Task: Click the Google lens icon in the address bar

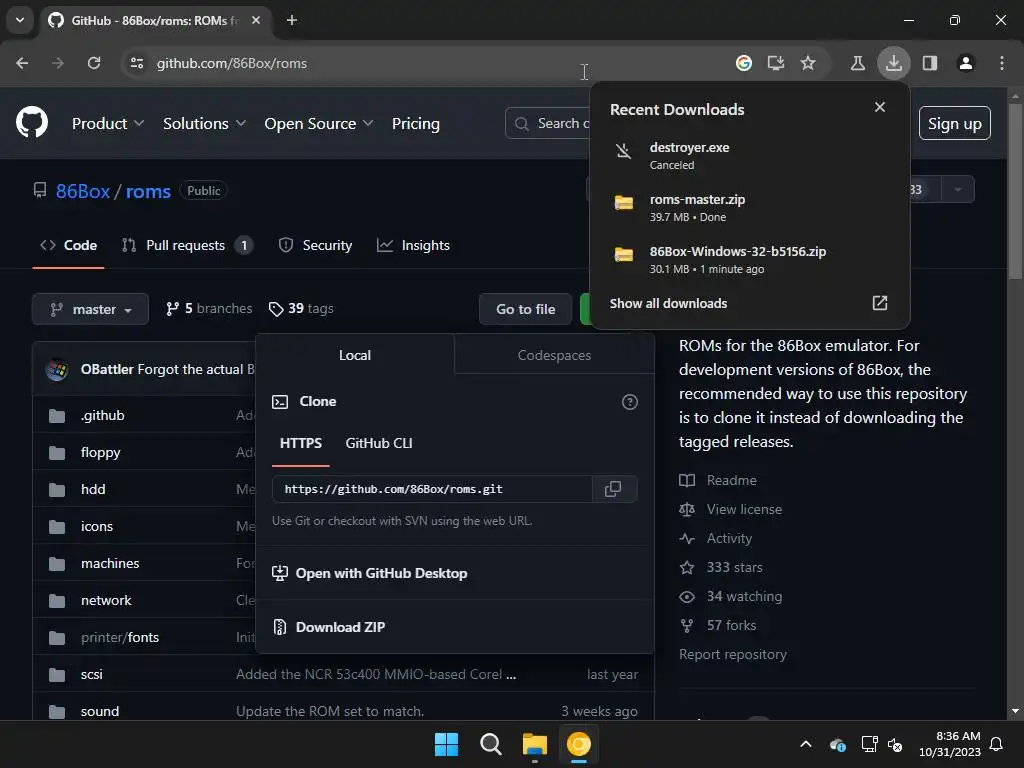Action: 743,63
